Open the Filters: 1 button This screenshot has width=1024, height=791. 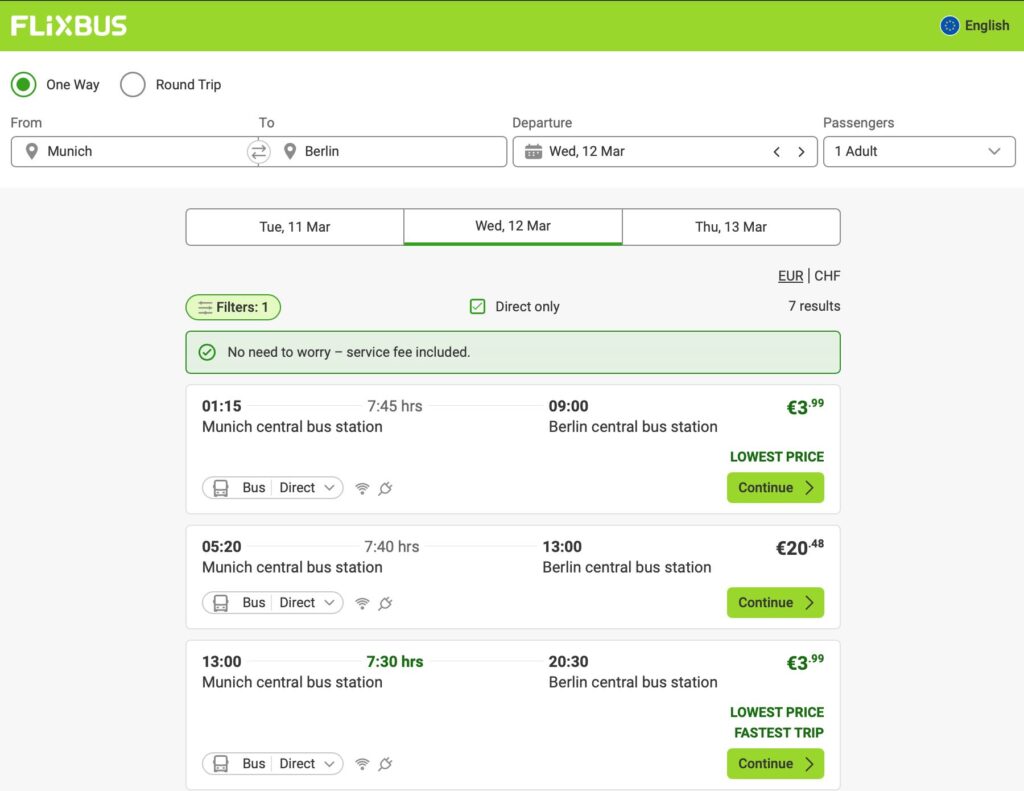click(x=233, y=307)
